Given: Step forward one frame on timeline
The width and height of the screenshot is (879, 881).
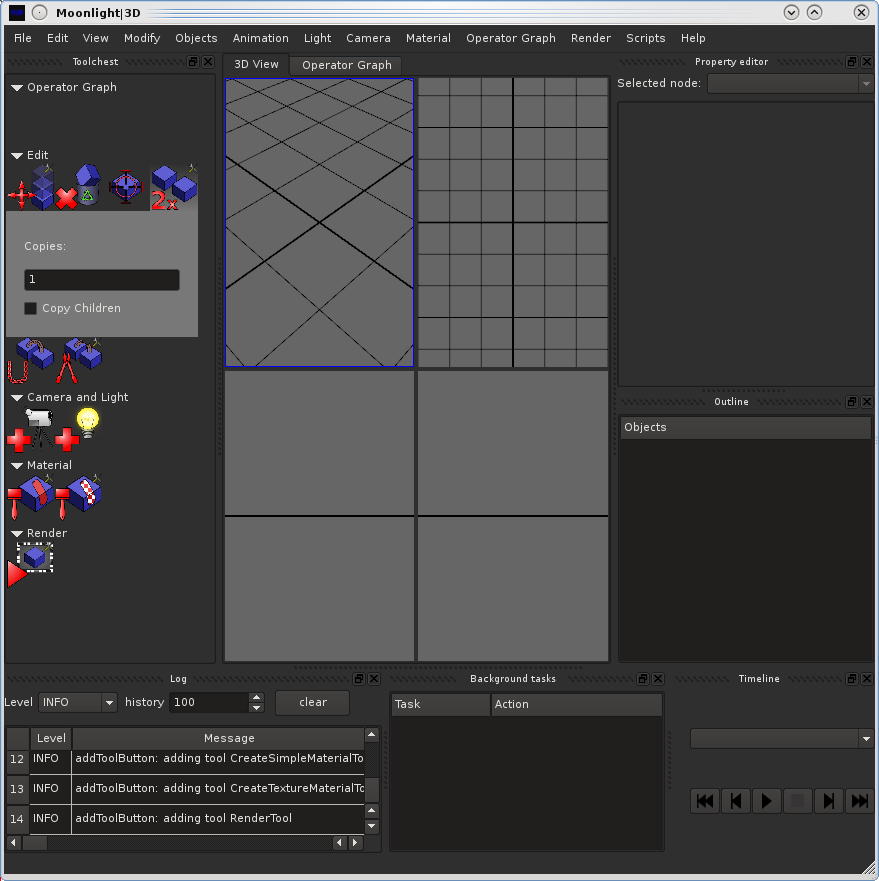Looking at the screenshot, I should [x=828, y=801].
